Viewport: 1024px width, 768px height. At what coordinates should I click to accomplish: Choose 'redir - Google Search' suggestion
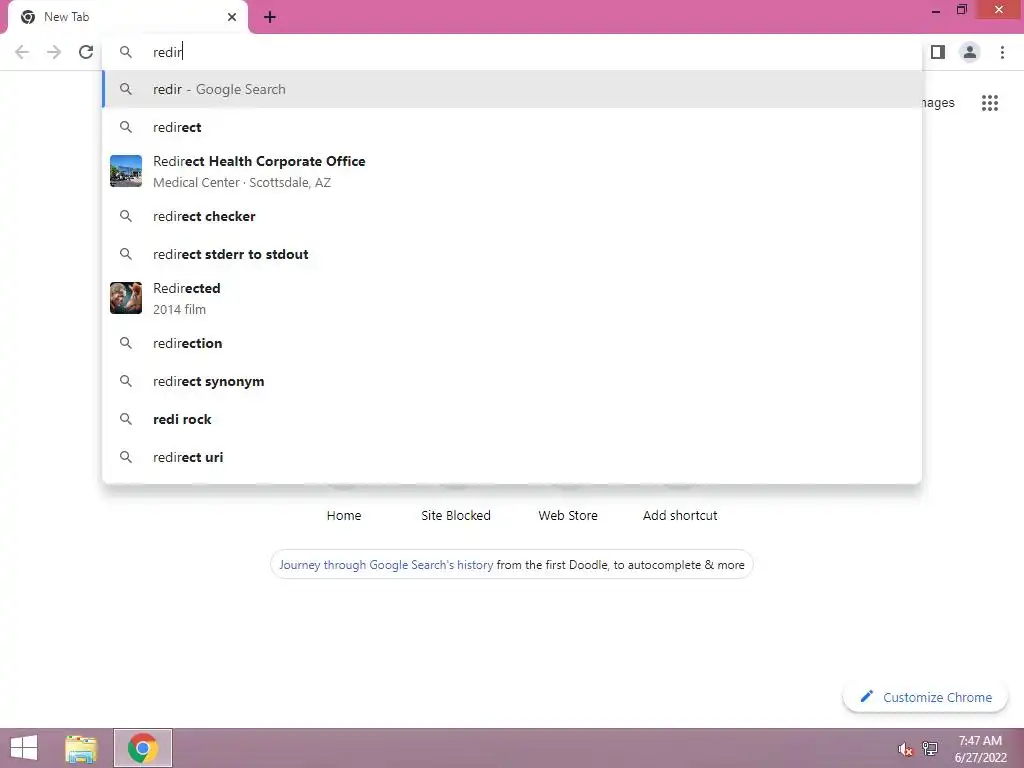click(512, 89)
